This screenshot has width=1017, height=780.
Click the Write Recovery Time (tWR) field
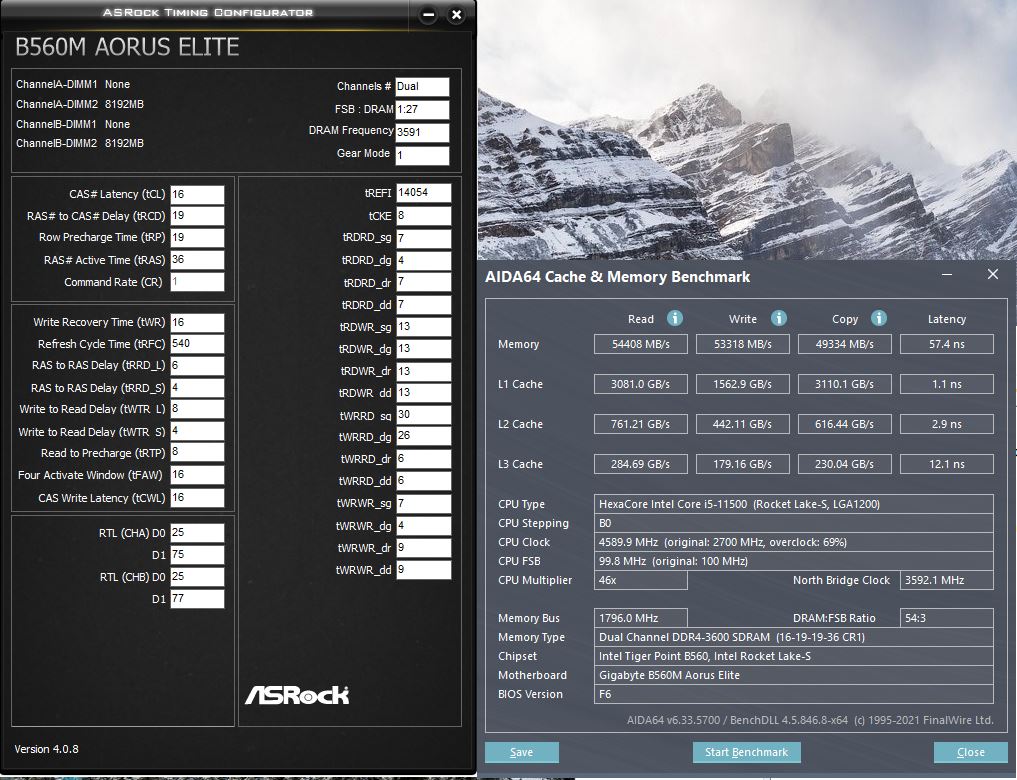[x=197, y=322]
